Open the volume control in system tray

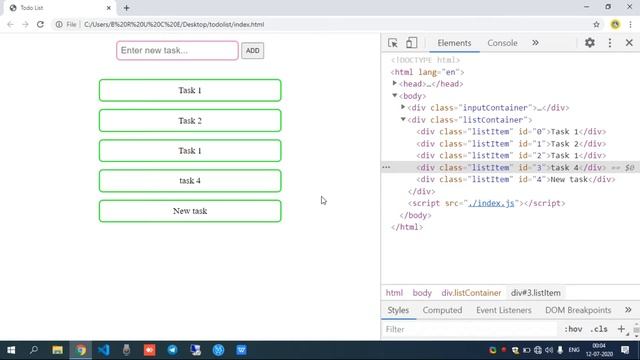click(x=549, y=350)
